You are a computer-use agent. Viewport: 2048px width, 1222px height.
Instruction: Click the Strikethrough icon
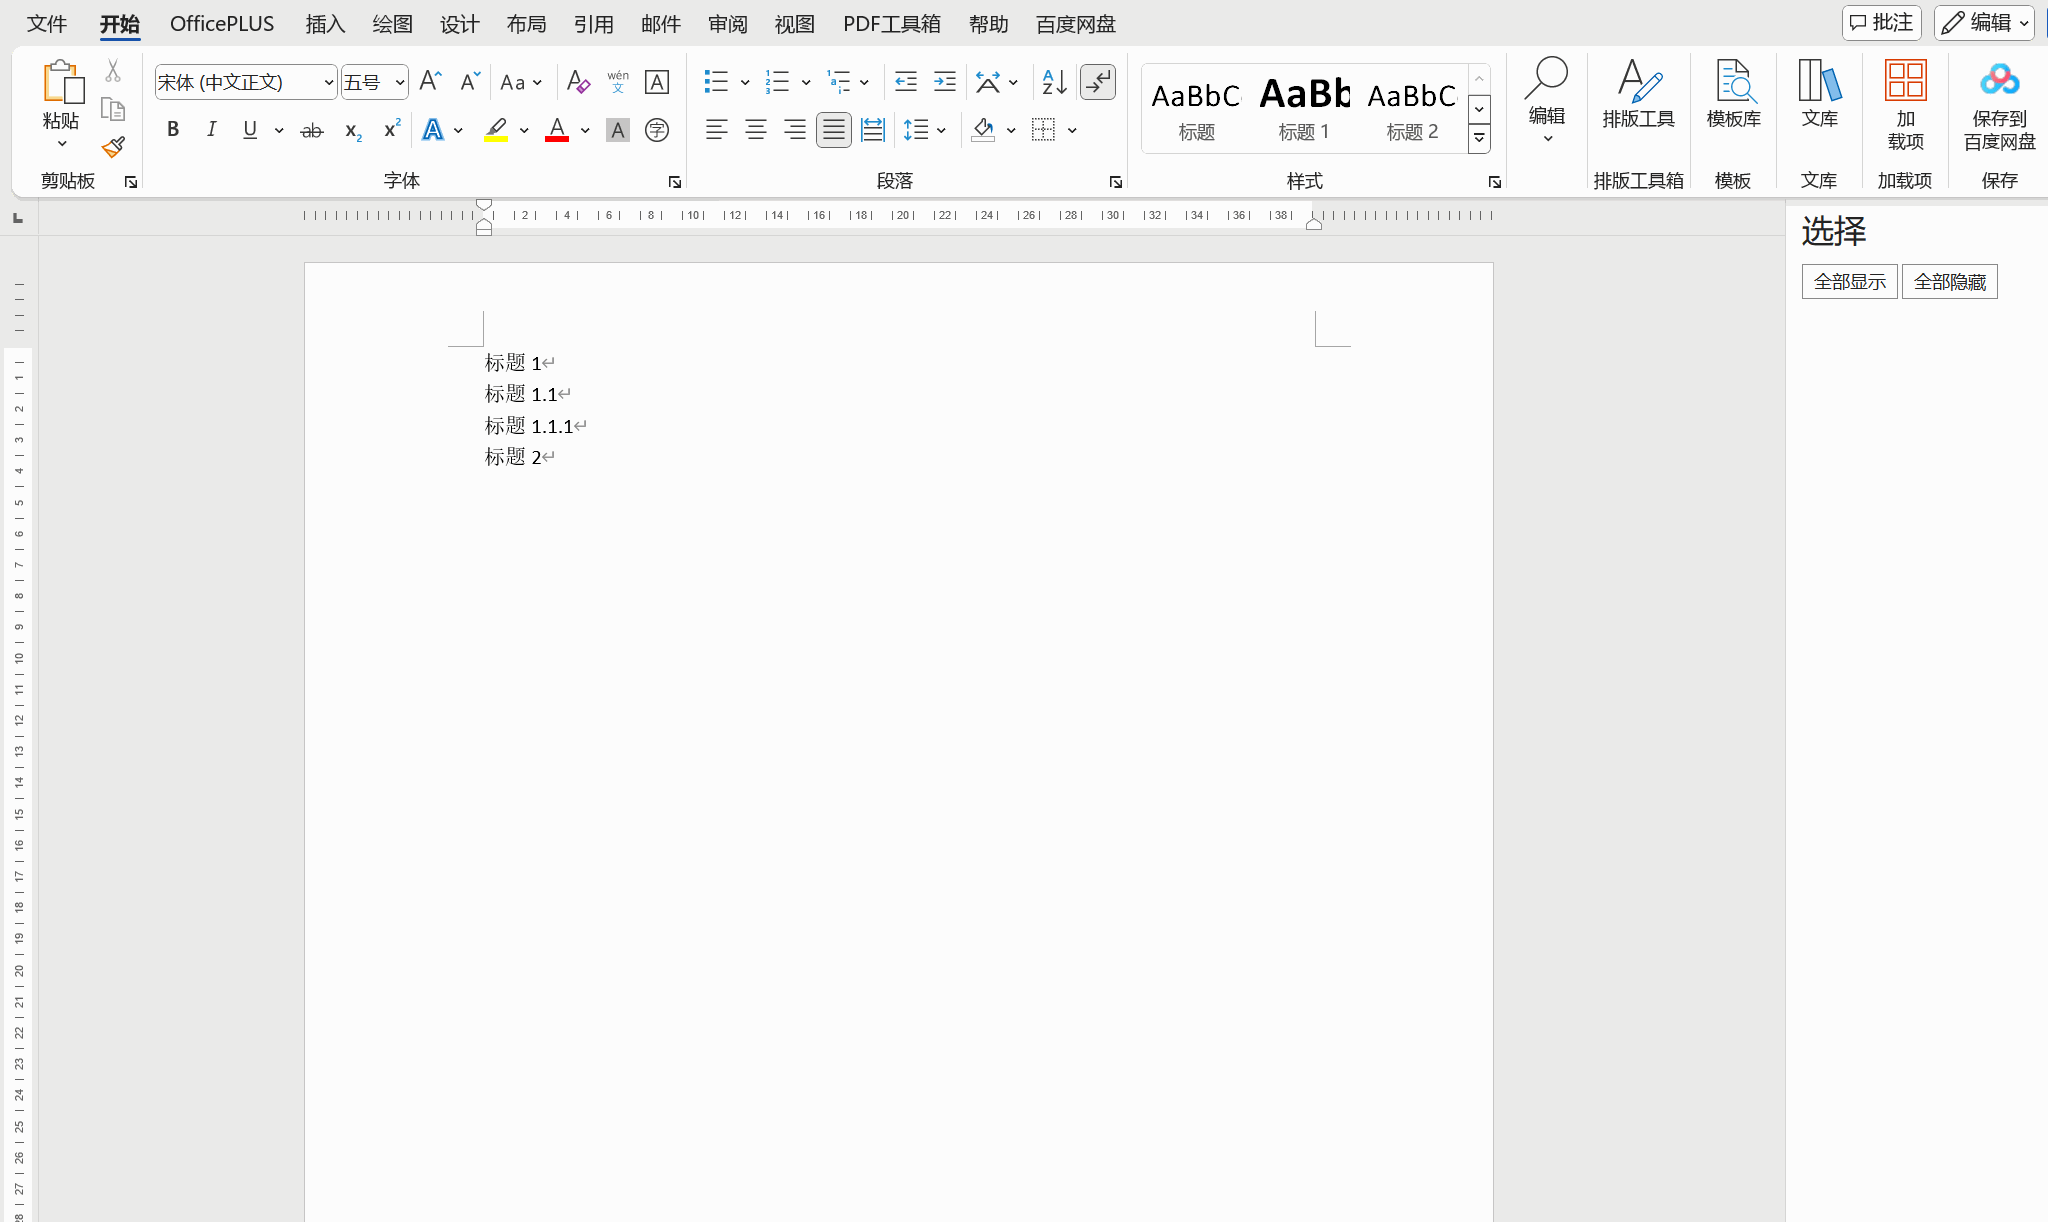point(312,130)
